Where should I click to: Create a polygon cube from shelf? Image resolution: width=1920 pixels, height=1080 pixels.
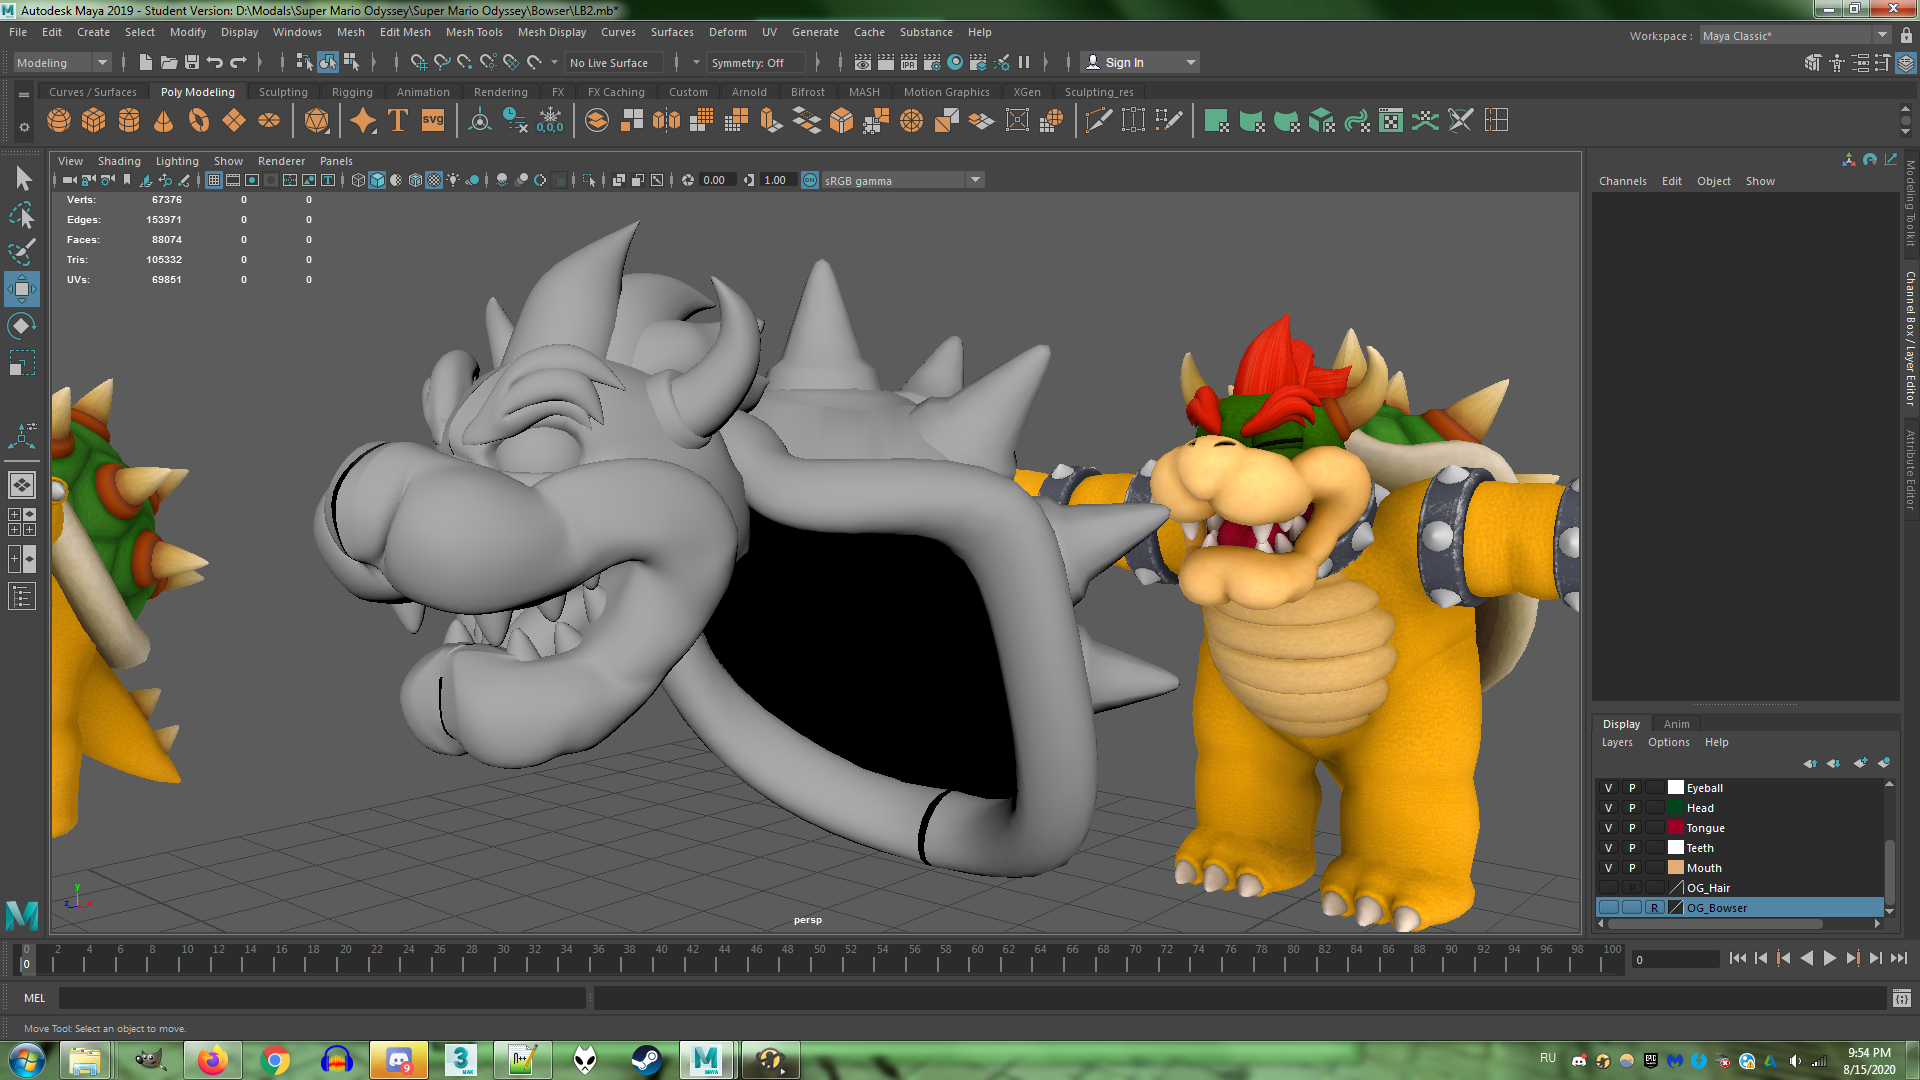pyautogui.click(x=94, y=121)
